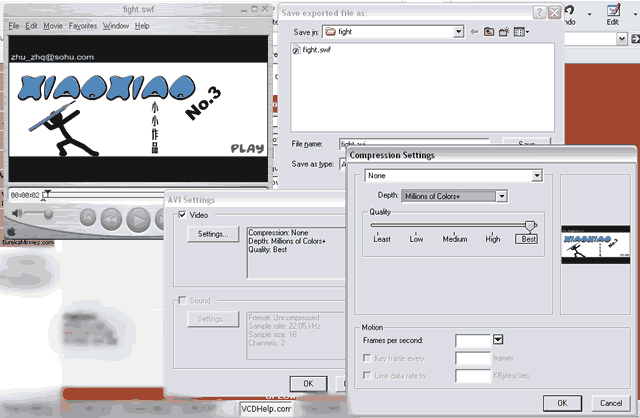
Task: Click the Up One Level folder icon
Action: click(x=489, y=31)
